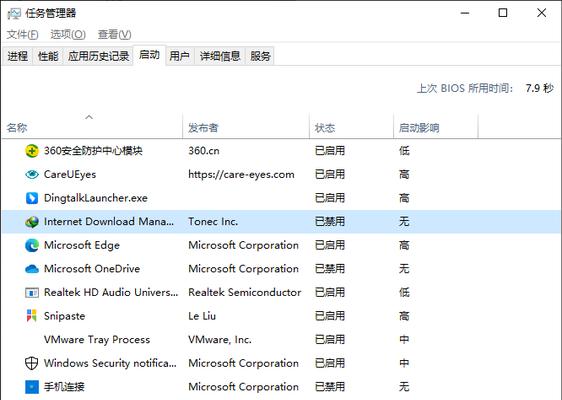Select the Microsoft Edge entry name
562x400 pixels.
point(82,245)
